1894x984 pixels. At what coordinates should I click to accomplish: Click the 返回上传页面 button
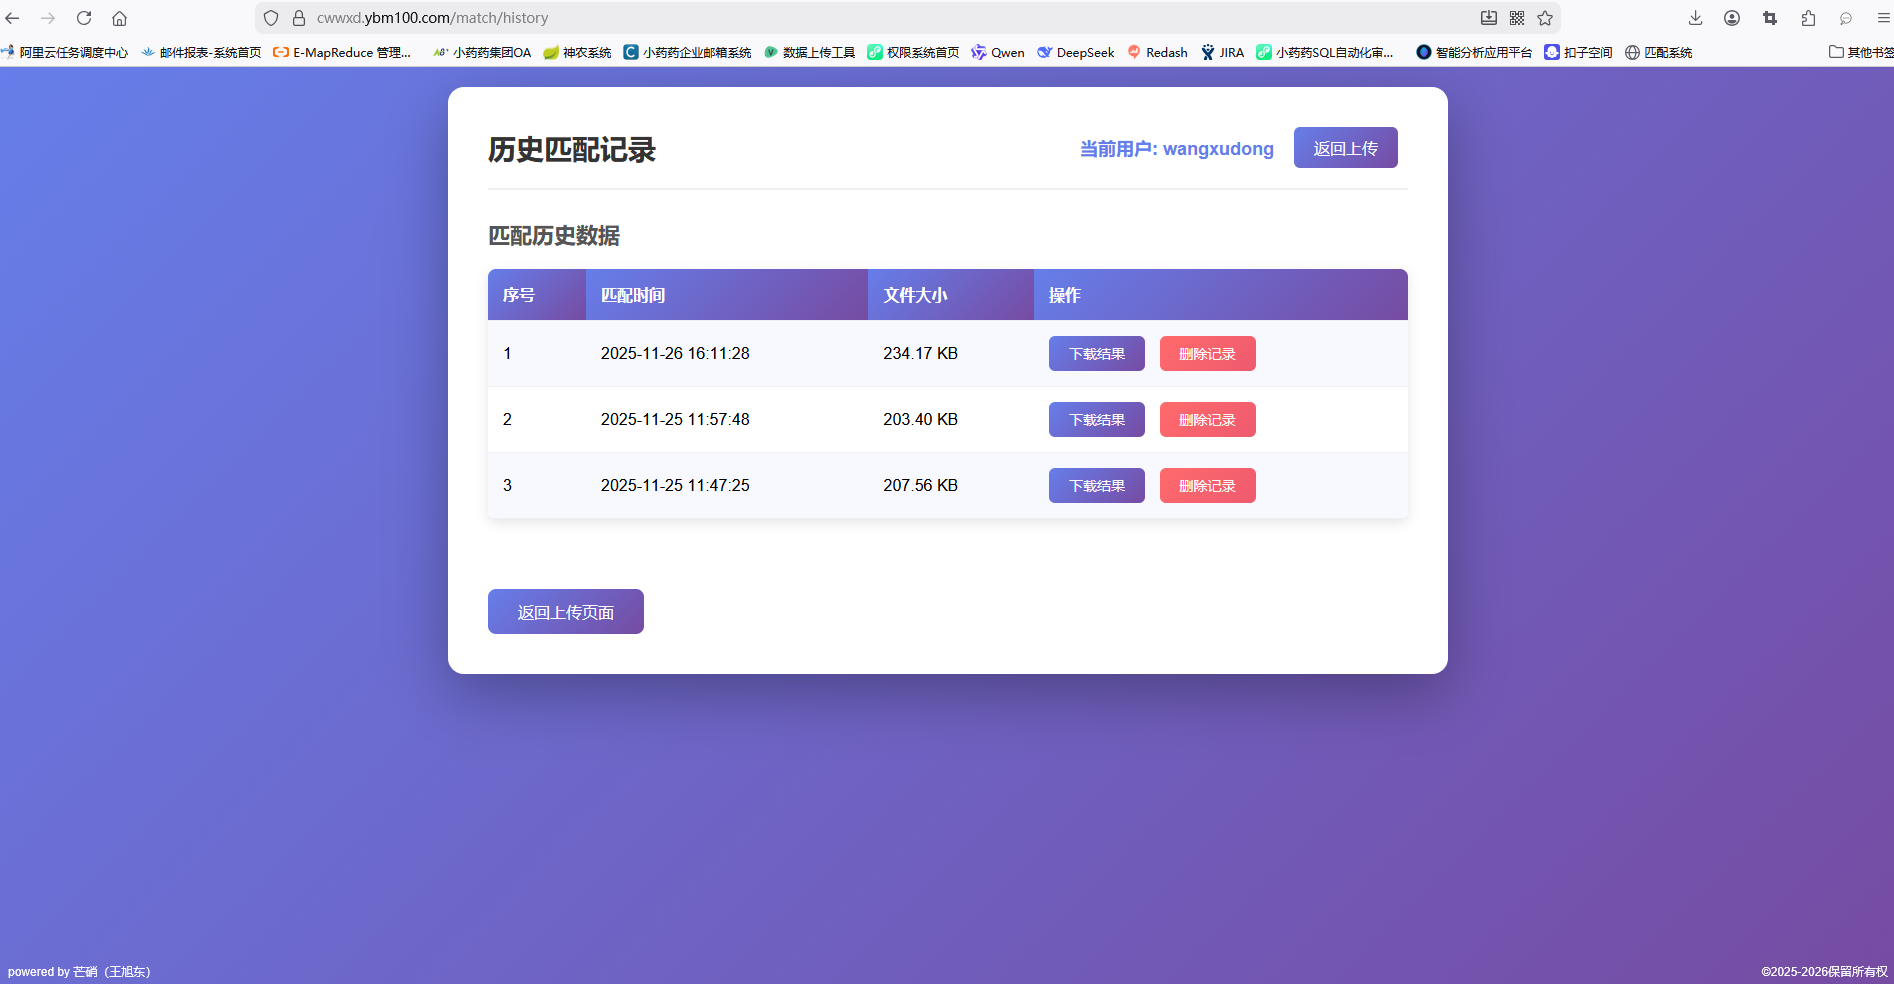tap(565, 612)
